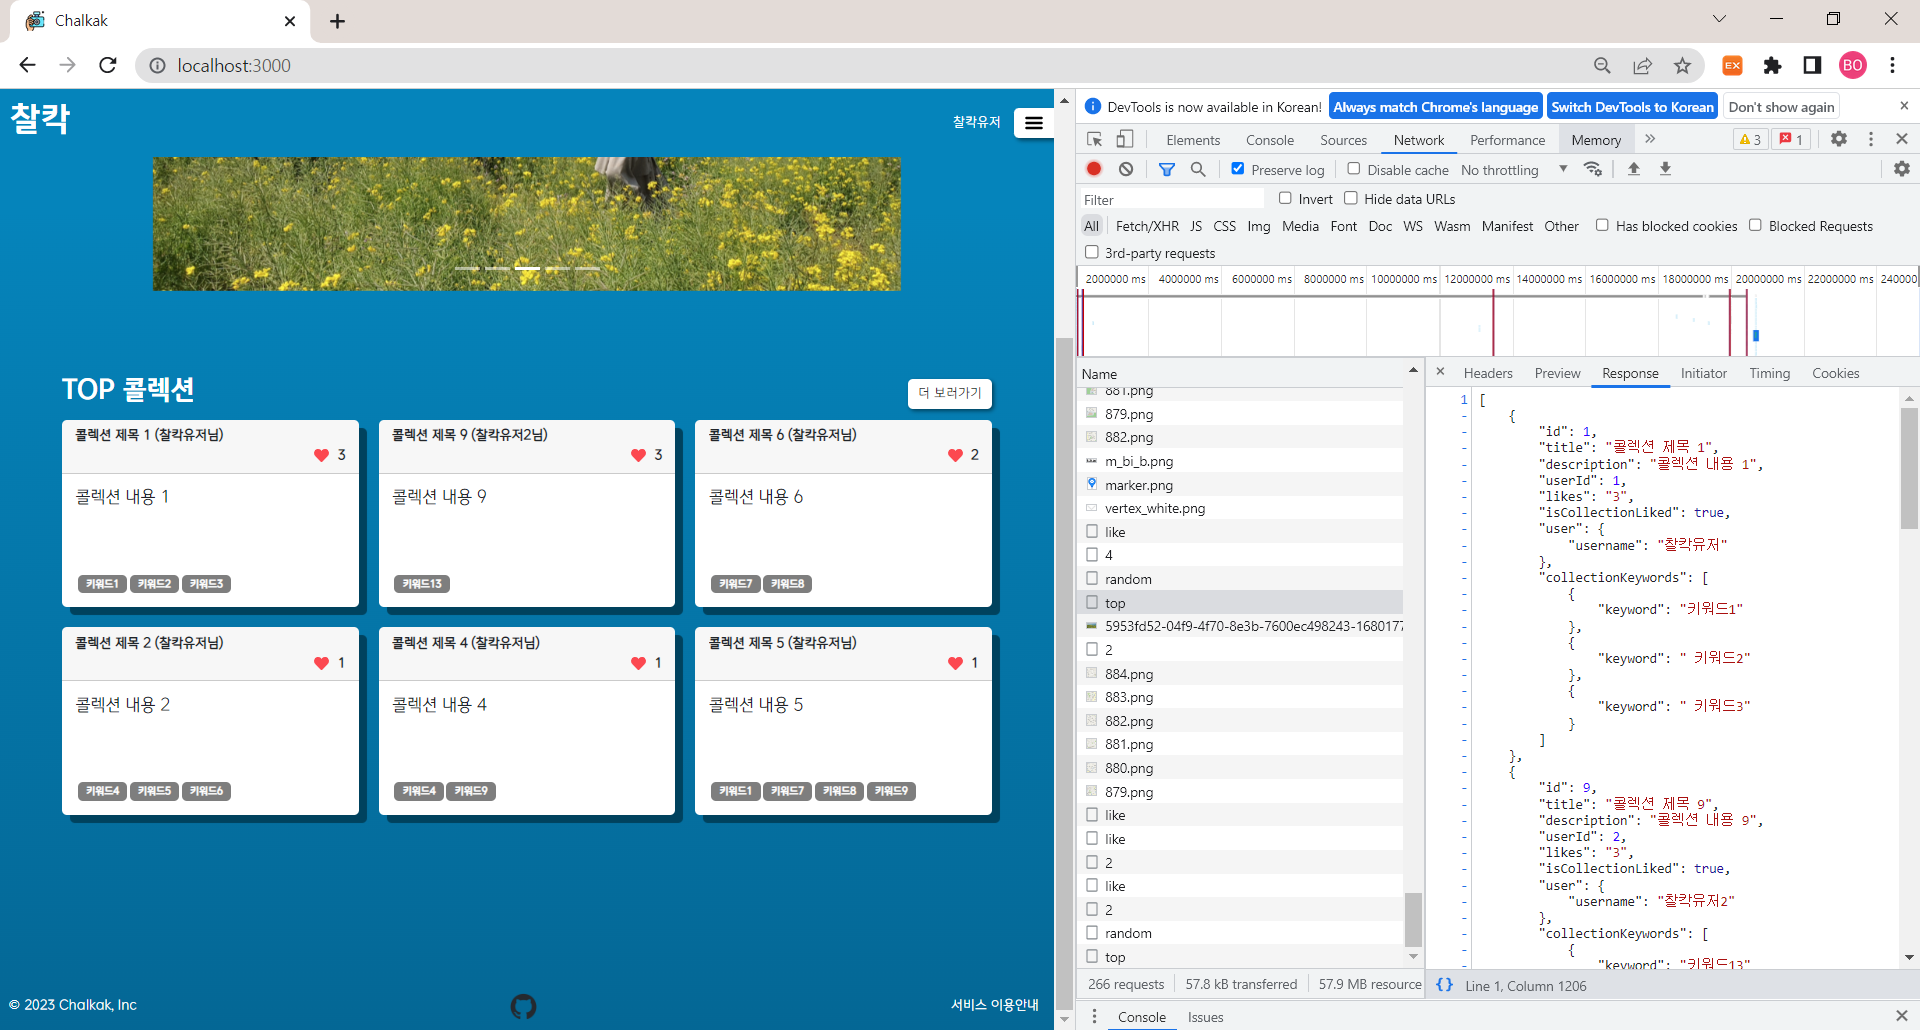Image resolution: width=1920 pixels, height=1030 pixels.
Task: Share this page icon in address bar
Action: click(x=1642, y=65)
